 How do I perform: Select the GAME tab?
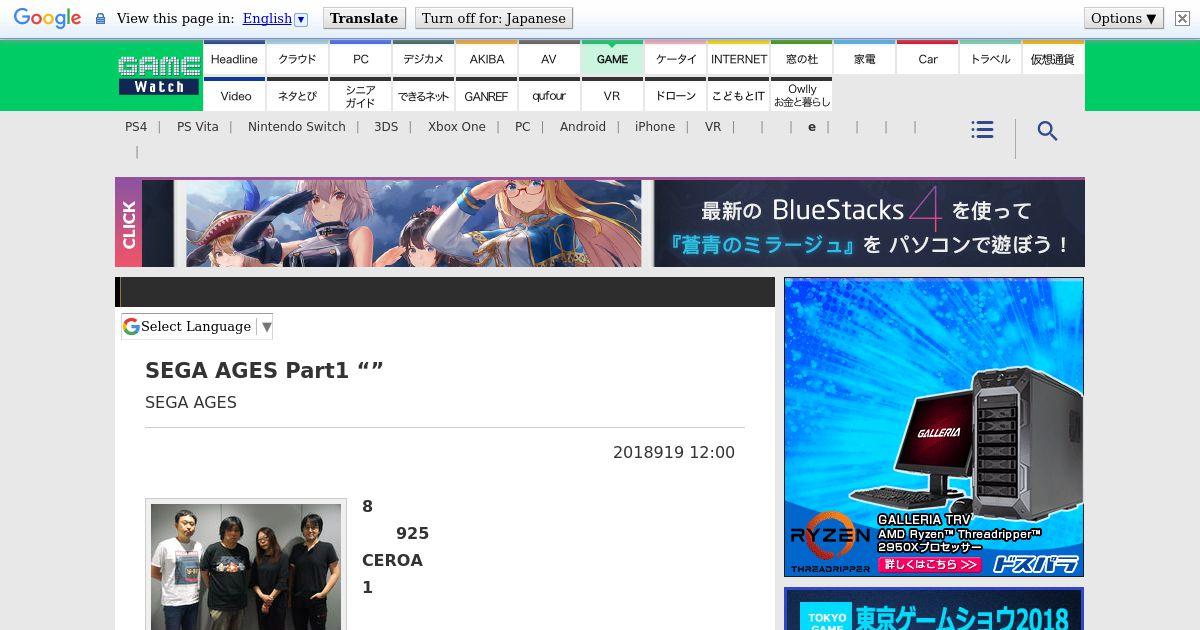click(x=612, y=59)
